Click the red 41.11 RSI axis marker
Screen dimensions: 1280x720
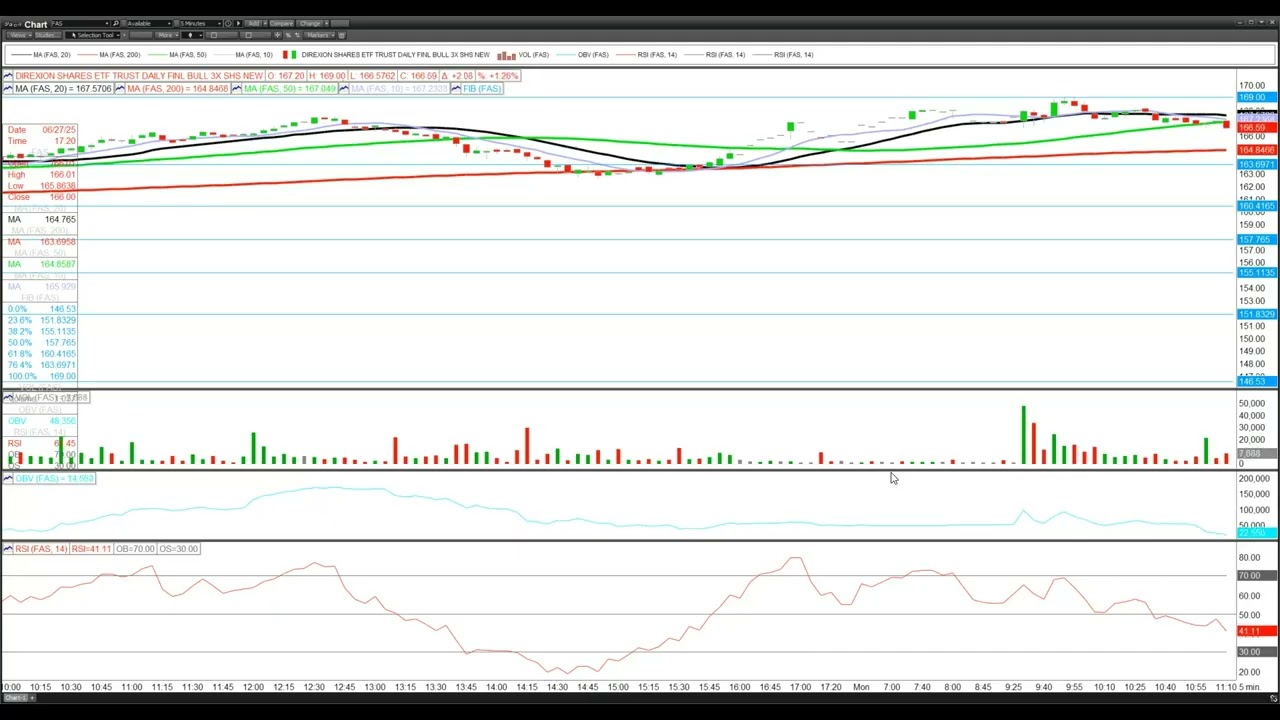[x=1256, y=631]
